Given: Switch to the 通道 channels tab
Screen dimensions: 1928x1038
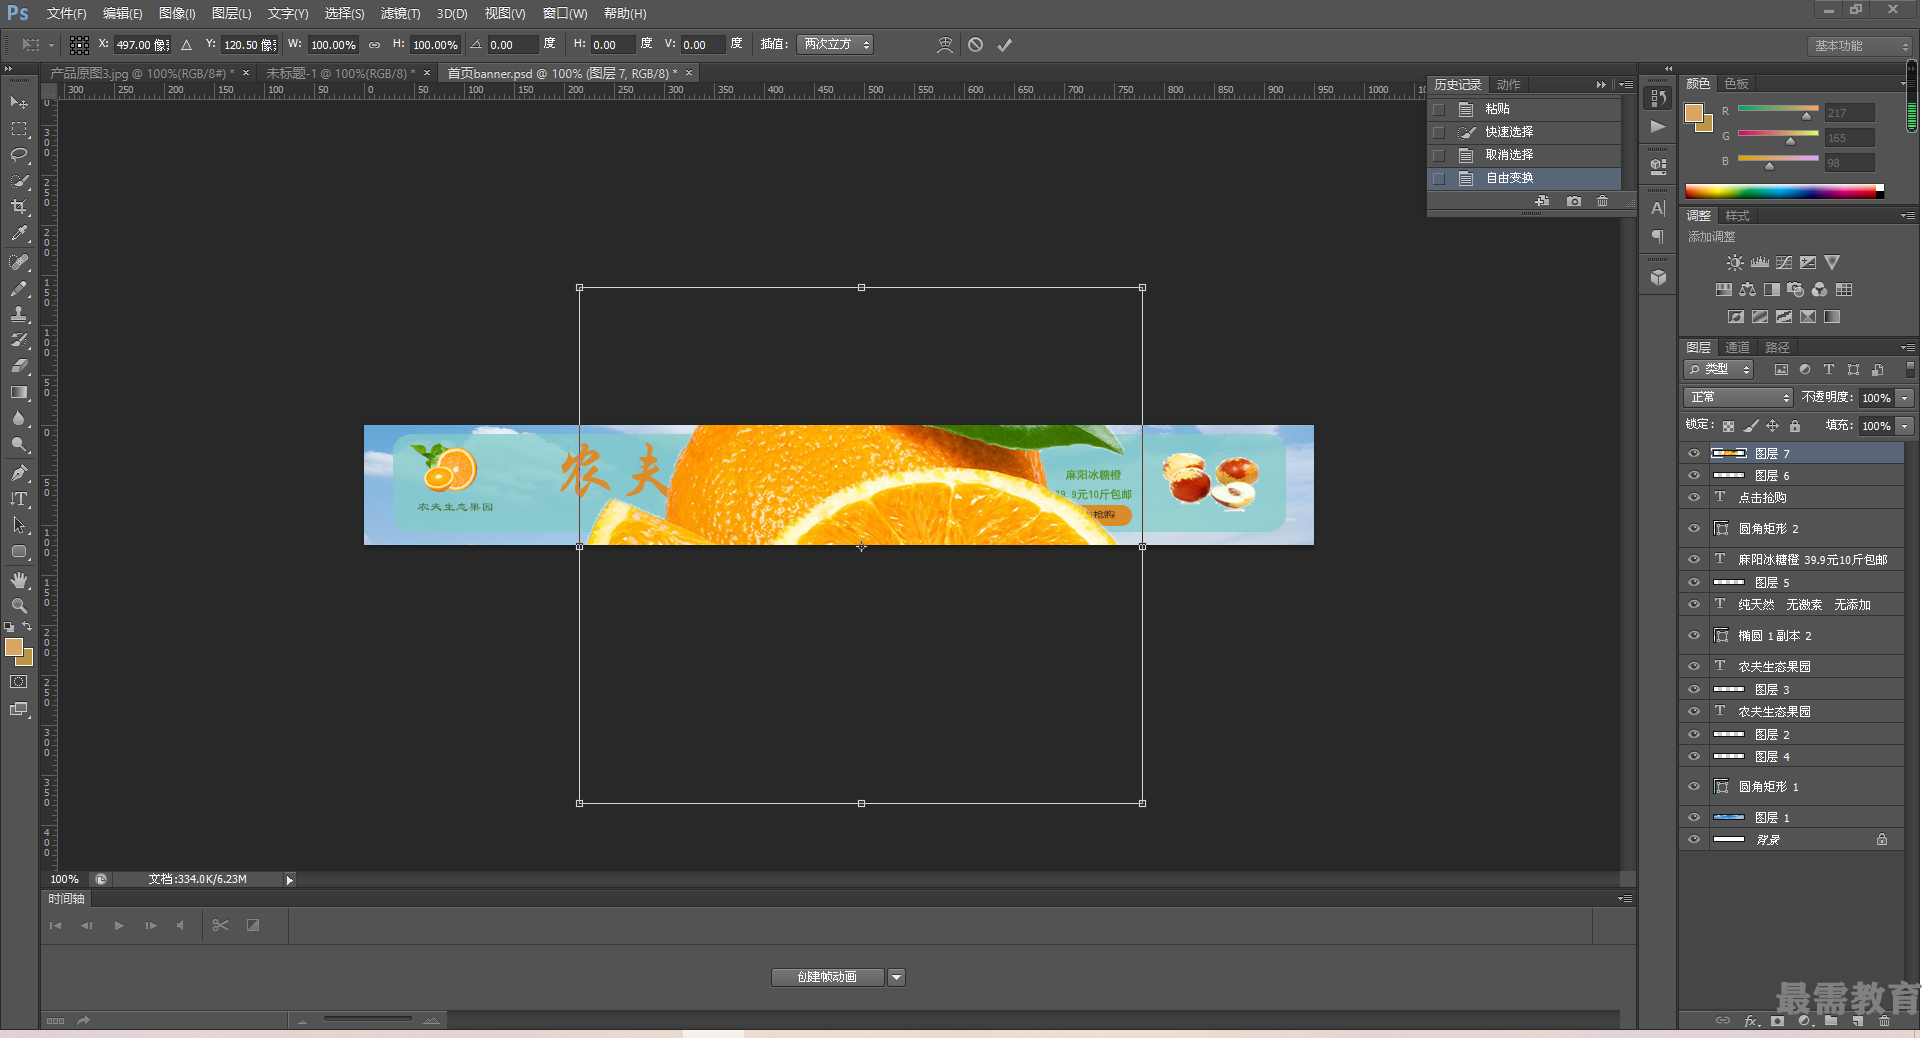Looking at the screenshot, I should (1737, 348).
